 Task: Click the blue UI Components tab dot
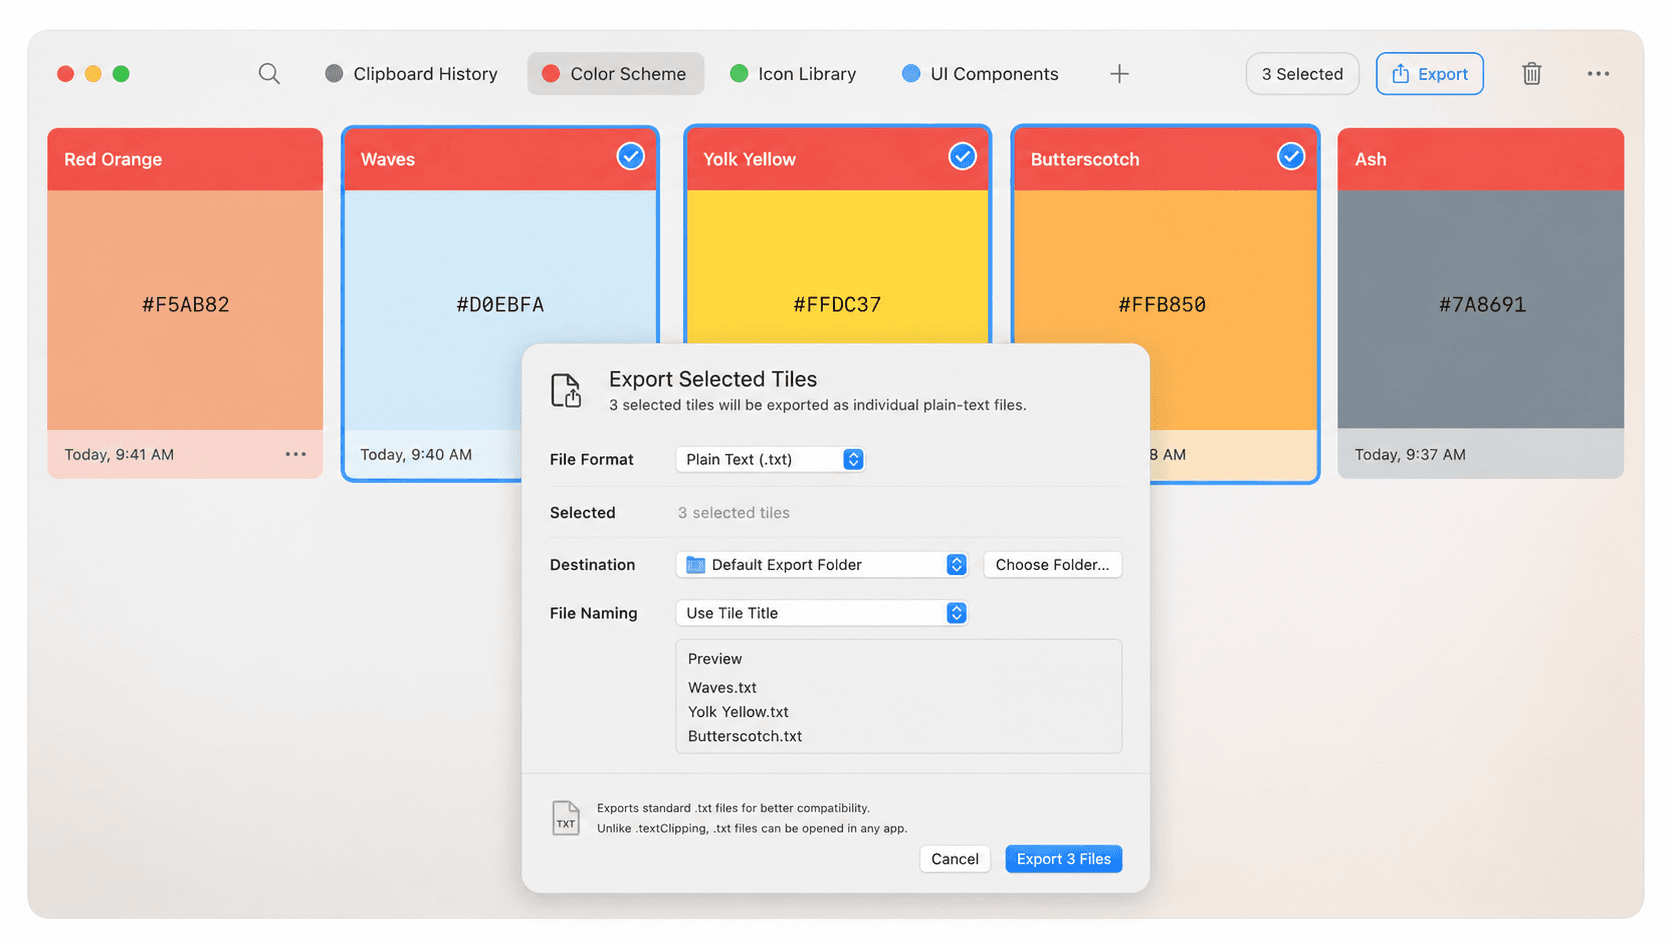tap(911, 74)
